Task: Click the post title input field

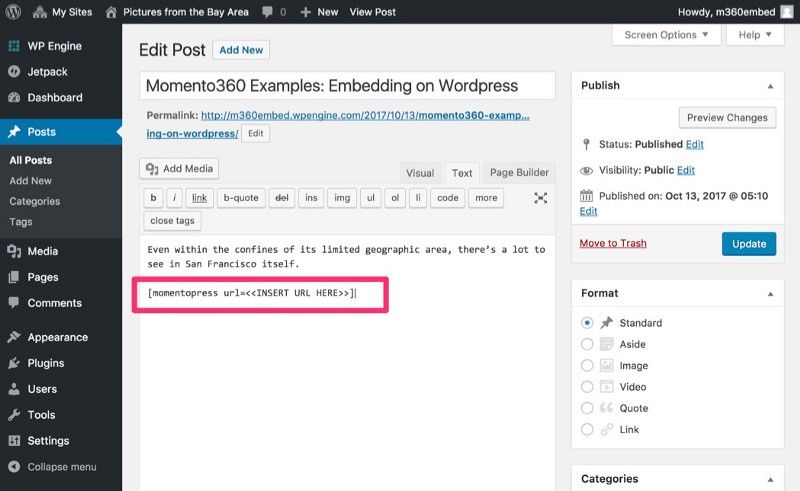Action: pyautogui.click(x=347, y=86)
